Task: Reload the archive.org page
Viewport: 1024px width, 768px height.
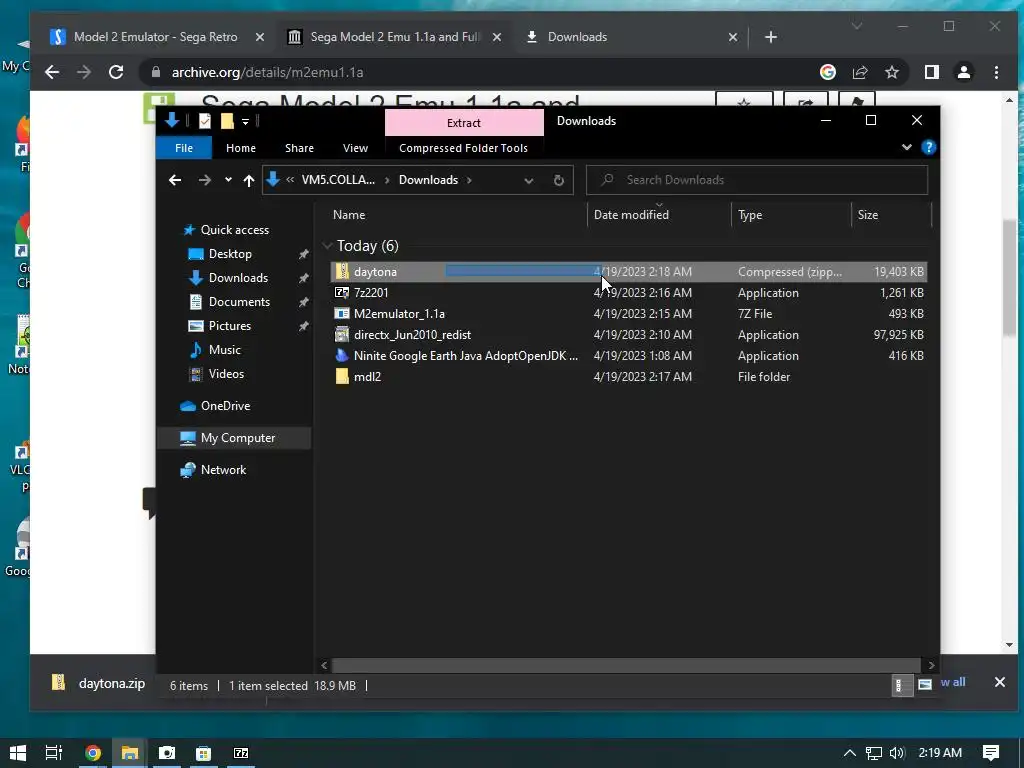Action: coord(116,72)
